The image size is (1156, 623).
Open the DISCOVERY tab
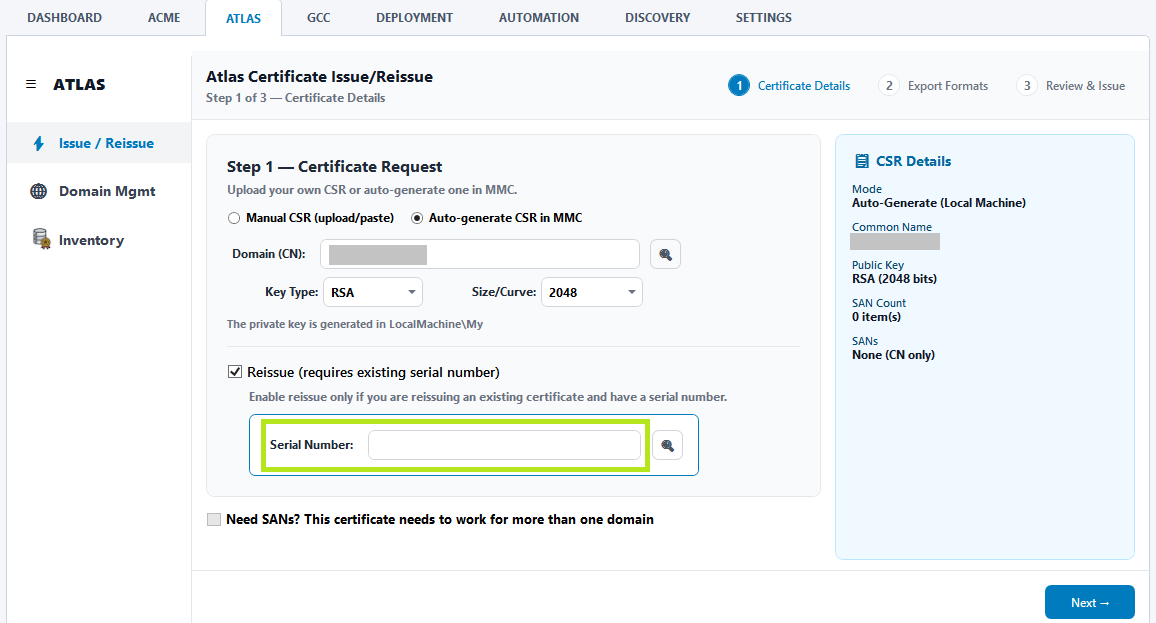[x=658, y=18]
